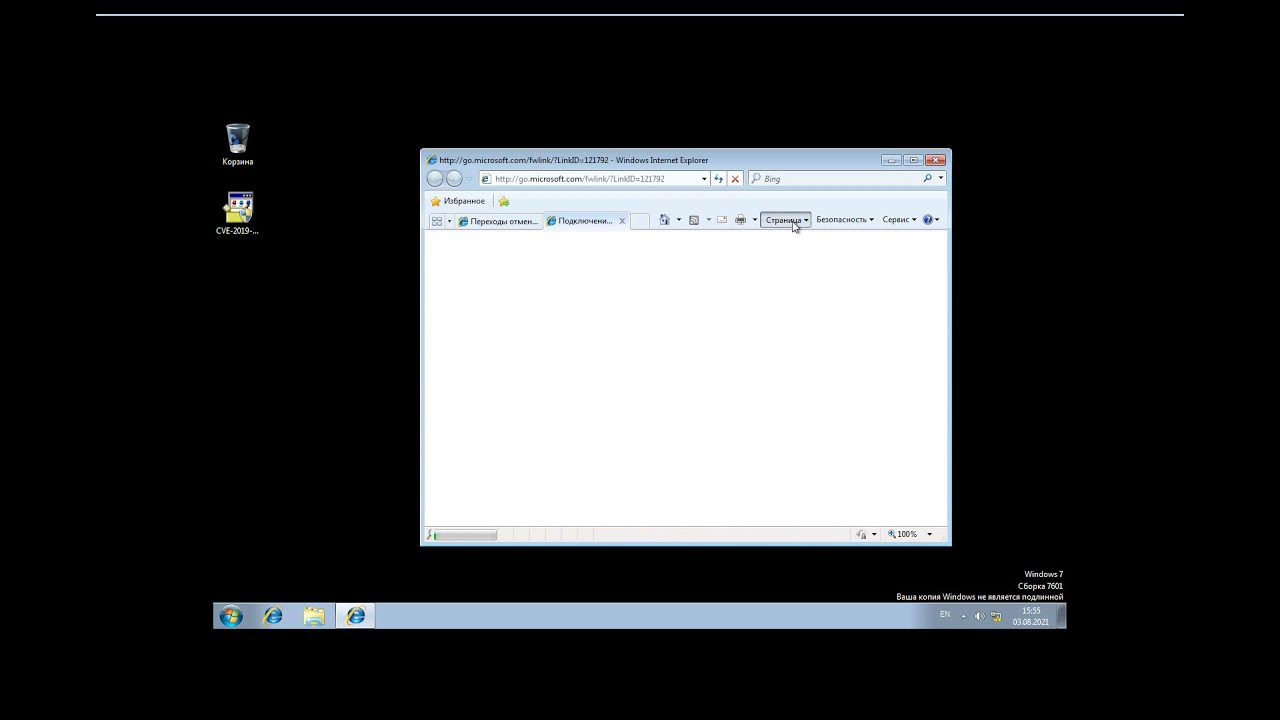Close the Internet Explorer window
1280x720 pixels.
click(935, 160)
